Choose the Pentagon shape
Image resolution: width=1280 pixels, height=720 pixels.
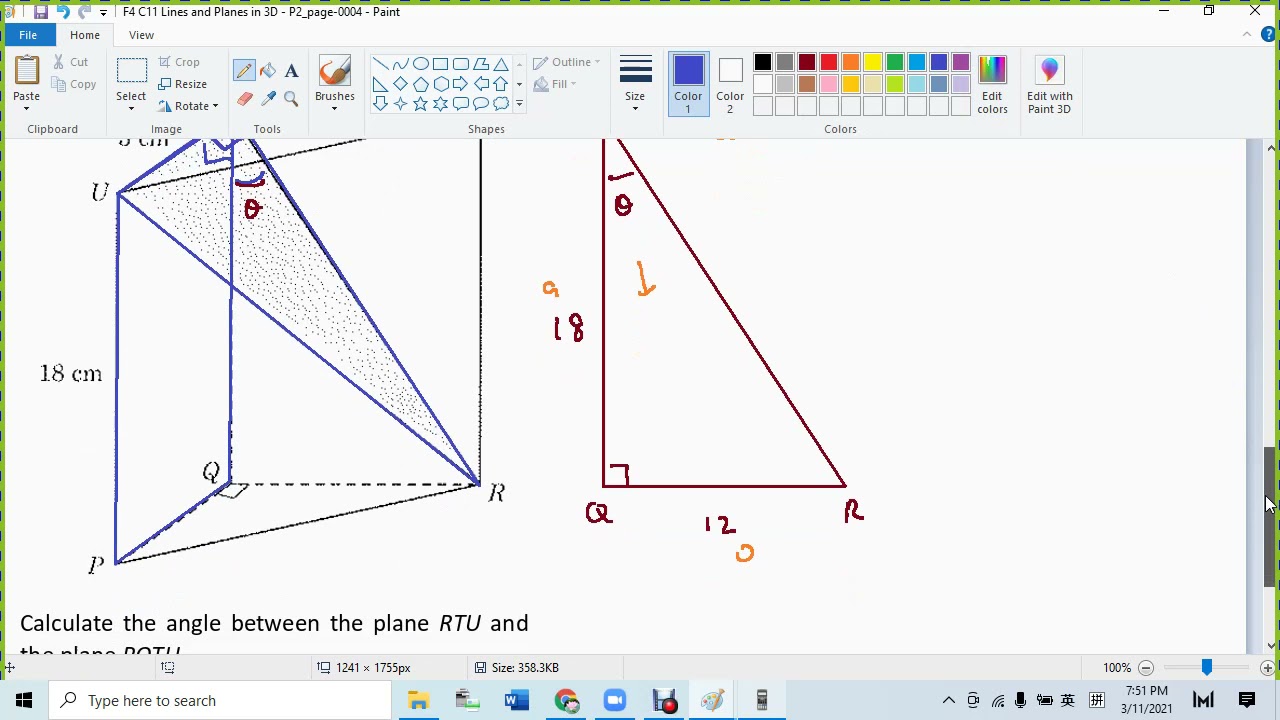(x=420, y=84)
